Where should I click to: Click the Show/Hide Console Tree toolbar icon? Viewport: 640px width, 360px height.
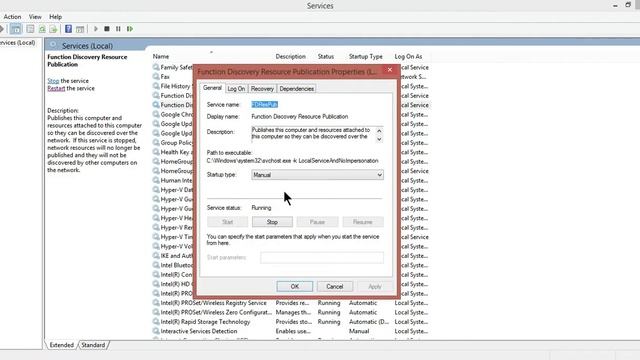click(x=16, y=29)
